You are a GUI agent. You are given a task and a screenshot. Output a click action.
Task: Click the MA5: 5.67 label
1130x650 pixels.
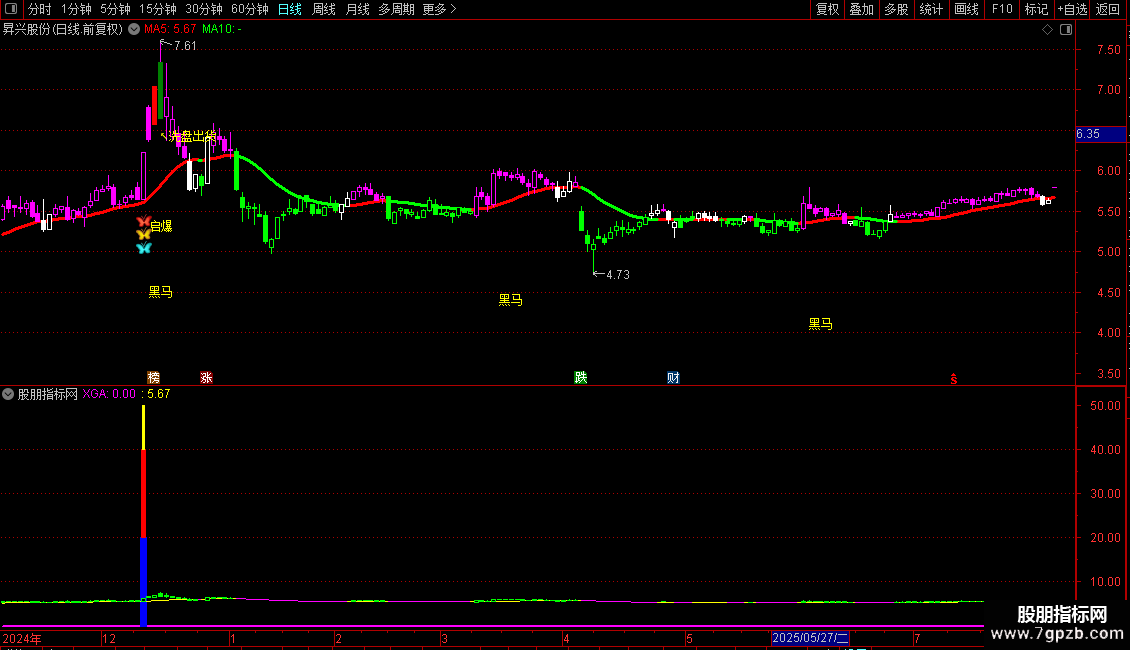pos(170,30)
